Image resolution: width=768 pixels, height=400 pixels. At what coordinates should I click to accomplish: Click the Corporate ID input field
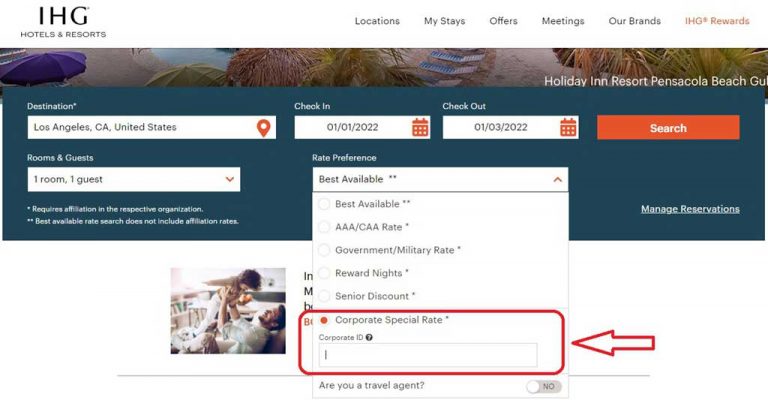[428, 355]
